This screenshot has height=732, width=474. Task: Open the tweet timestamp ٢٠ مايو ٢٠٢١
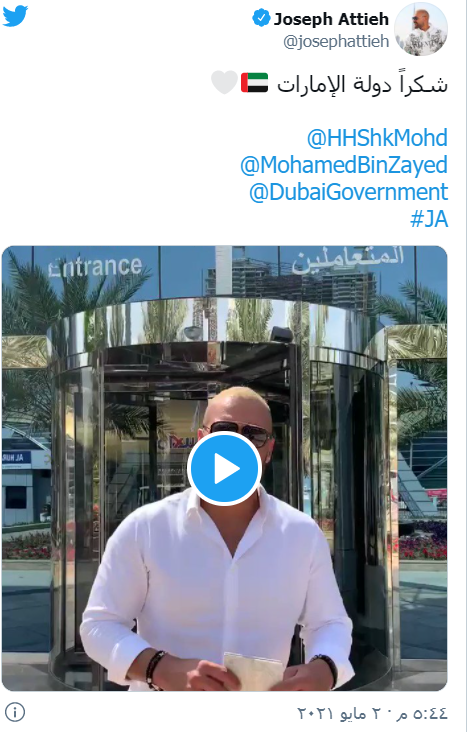[372, 713]
